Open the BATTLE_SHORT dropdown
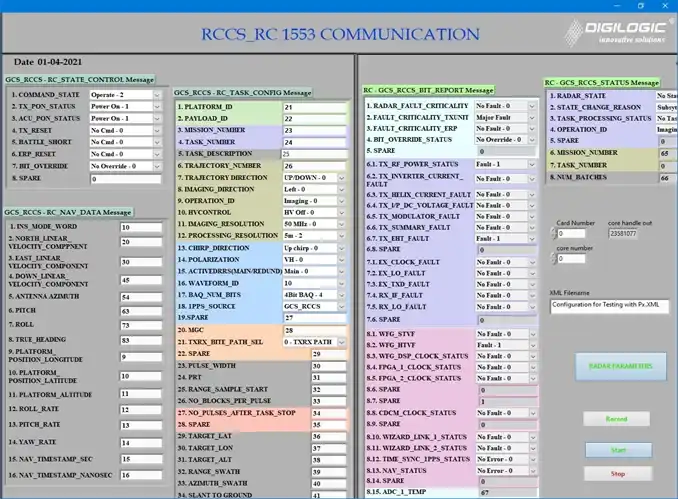 (x=156, y=142)
